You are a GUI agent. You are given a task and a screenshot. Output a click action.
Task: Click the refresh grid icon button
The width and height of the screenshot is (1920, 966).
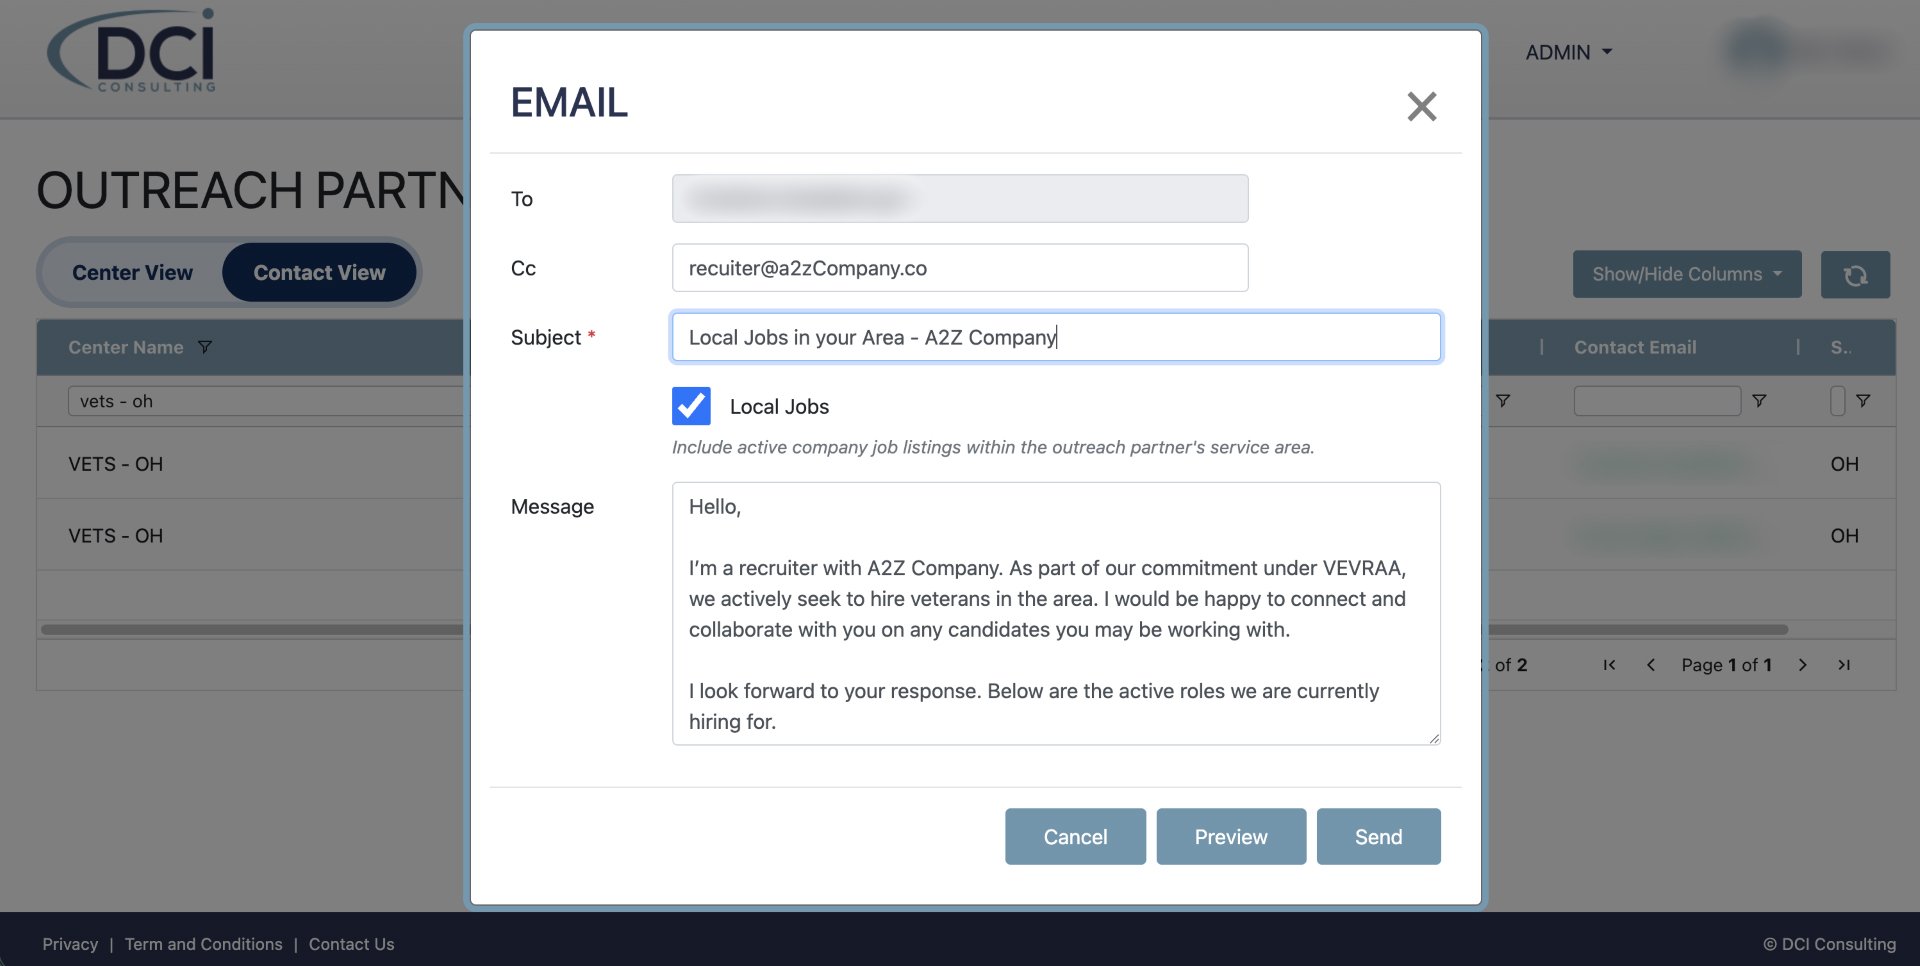(1855, 275)
